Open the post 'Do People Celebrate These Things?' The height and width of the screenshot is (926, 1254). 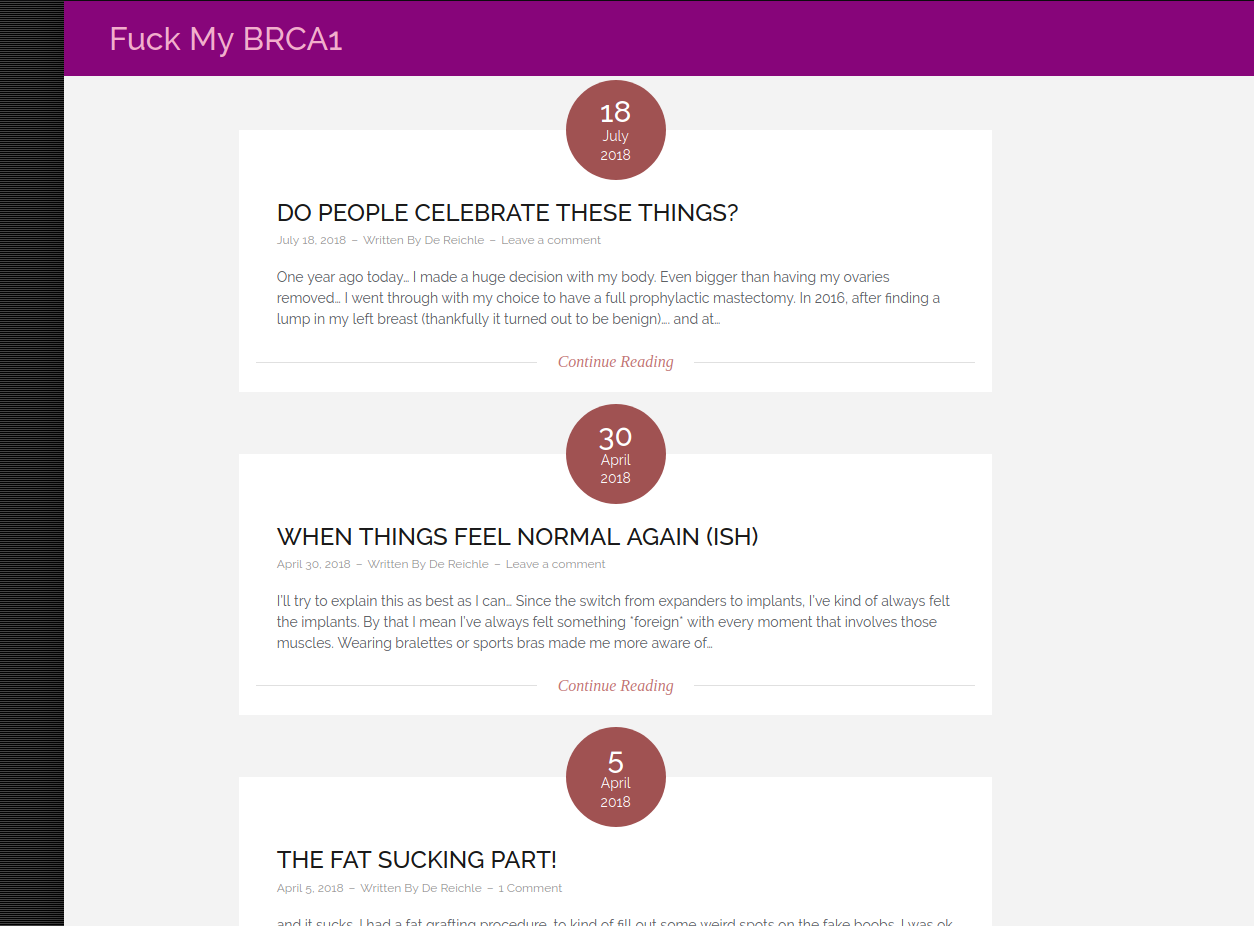[507, 213]
